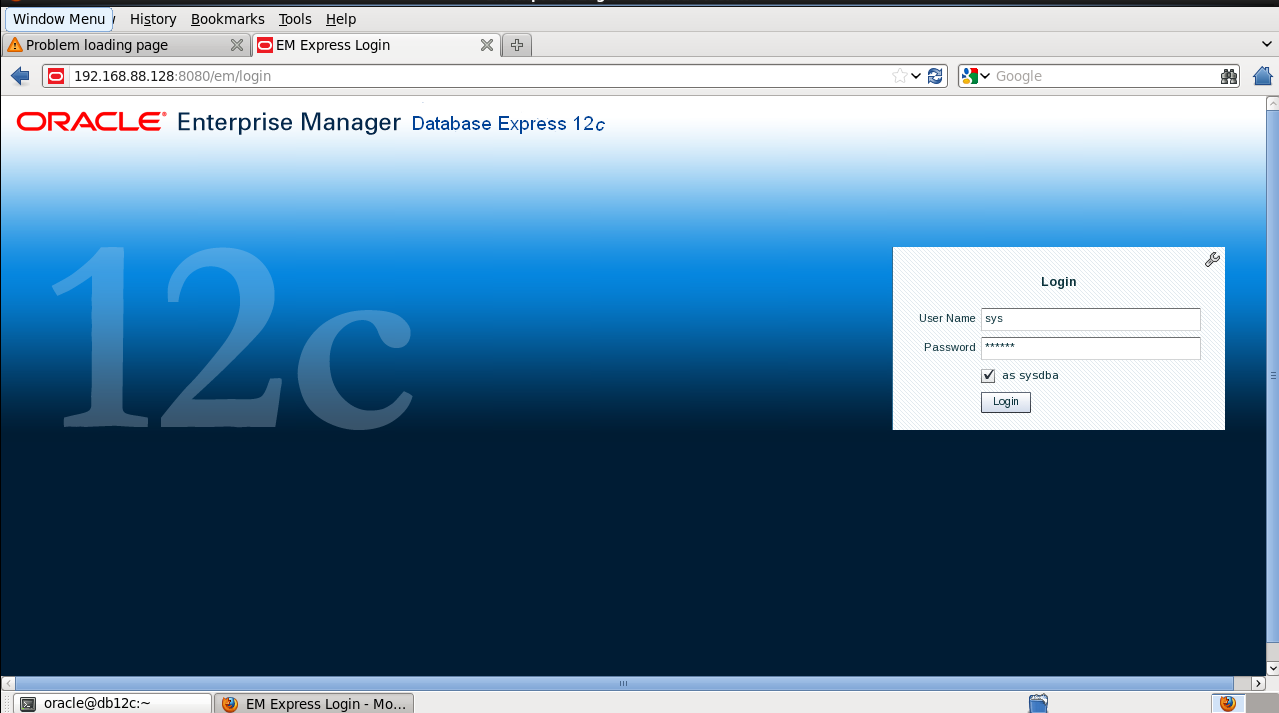
Task: Click the Firefox workspace icon at the bottom right
Action: [x=1227, y=703]
